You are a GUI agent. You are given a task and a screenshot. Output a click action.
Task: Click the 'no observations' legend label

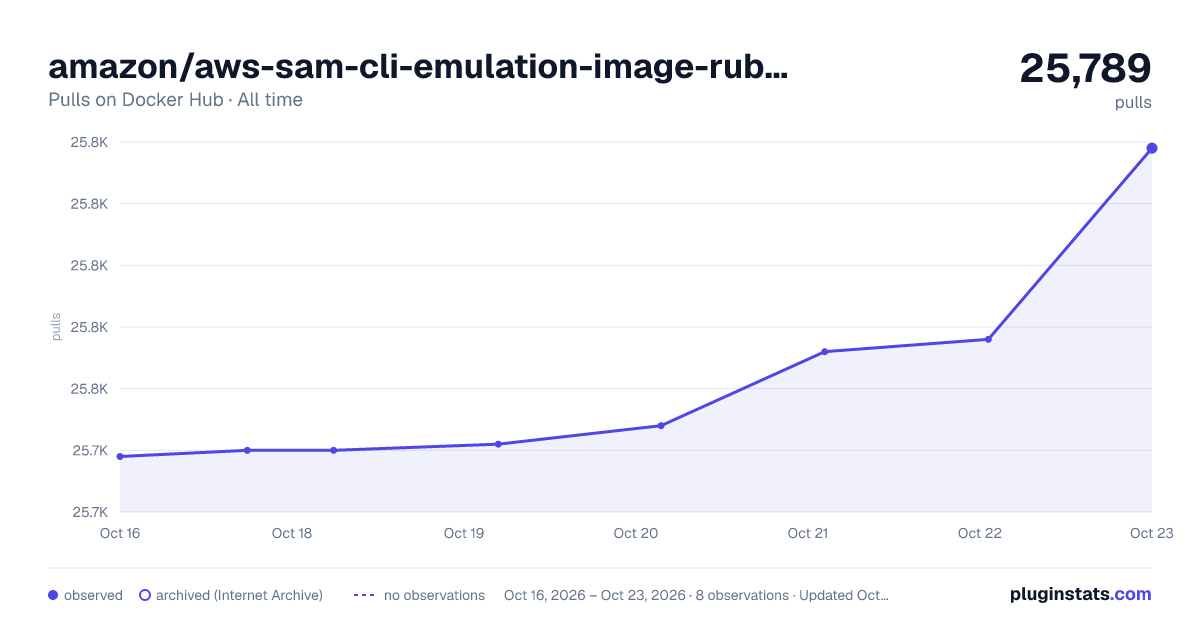pyautogui.click(x=434, y=595)
